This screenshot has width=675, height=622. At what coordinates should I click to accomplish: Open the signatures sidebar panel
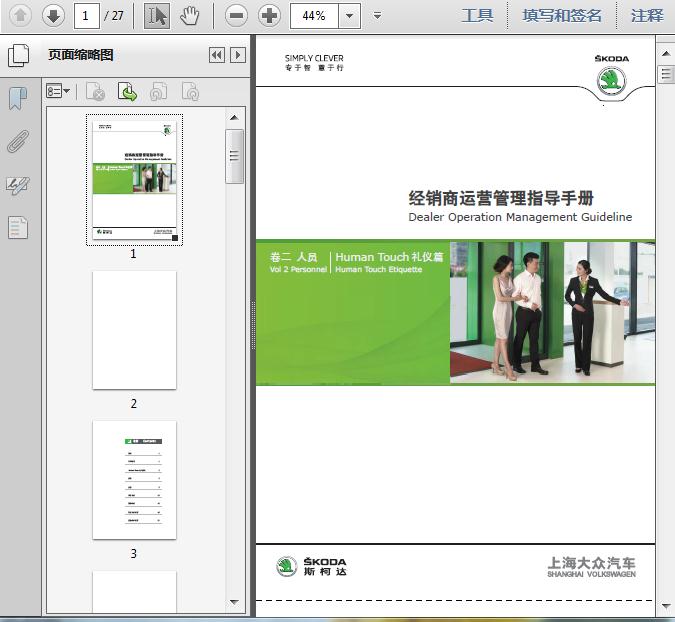click(x=18, y=185)
